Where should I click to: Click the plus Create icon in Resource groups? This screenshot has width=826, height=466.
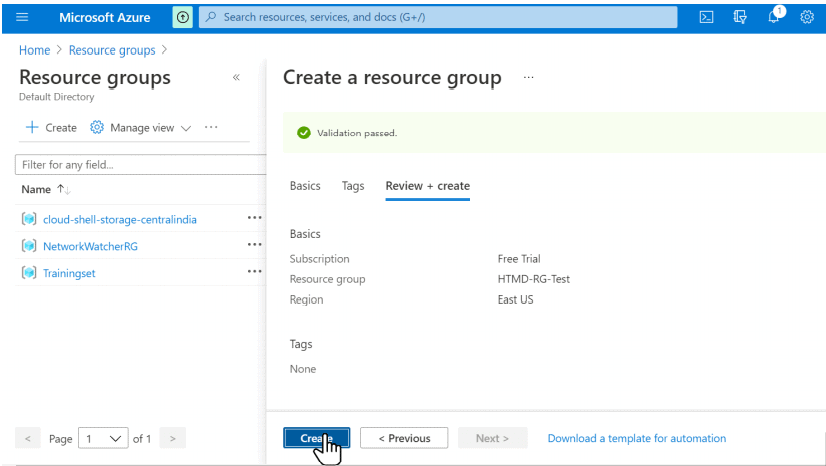pyautogui.click(x=32, y=127)
